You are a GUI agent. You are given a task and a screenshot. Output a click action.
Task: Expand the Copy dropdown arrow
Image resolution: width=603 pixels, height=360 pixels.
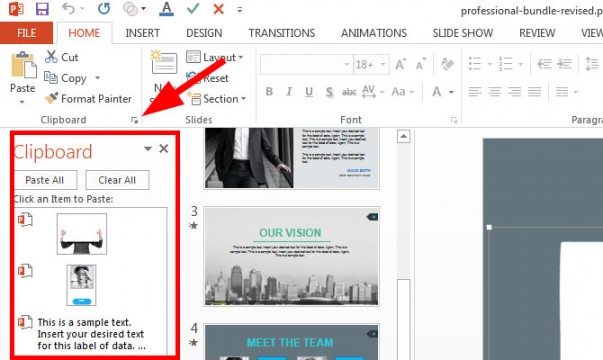(98, 78)
